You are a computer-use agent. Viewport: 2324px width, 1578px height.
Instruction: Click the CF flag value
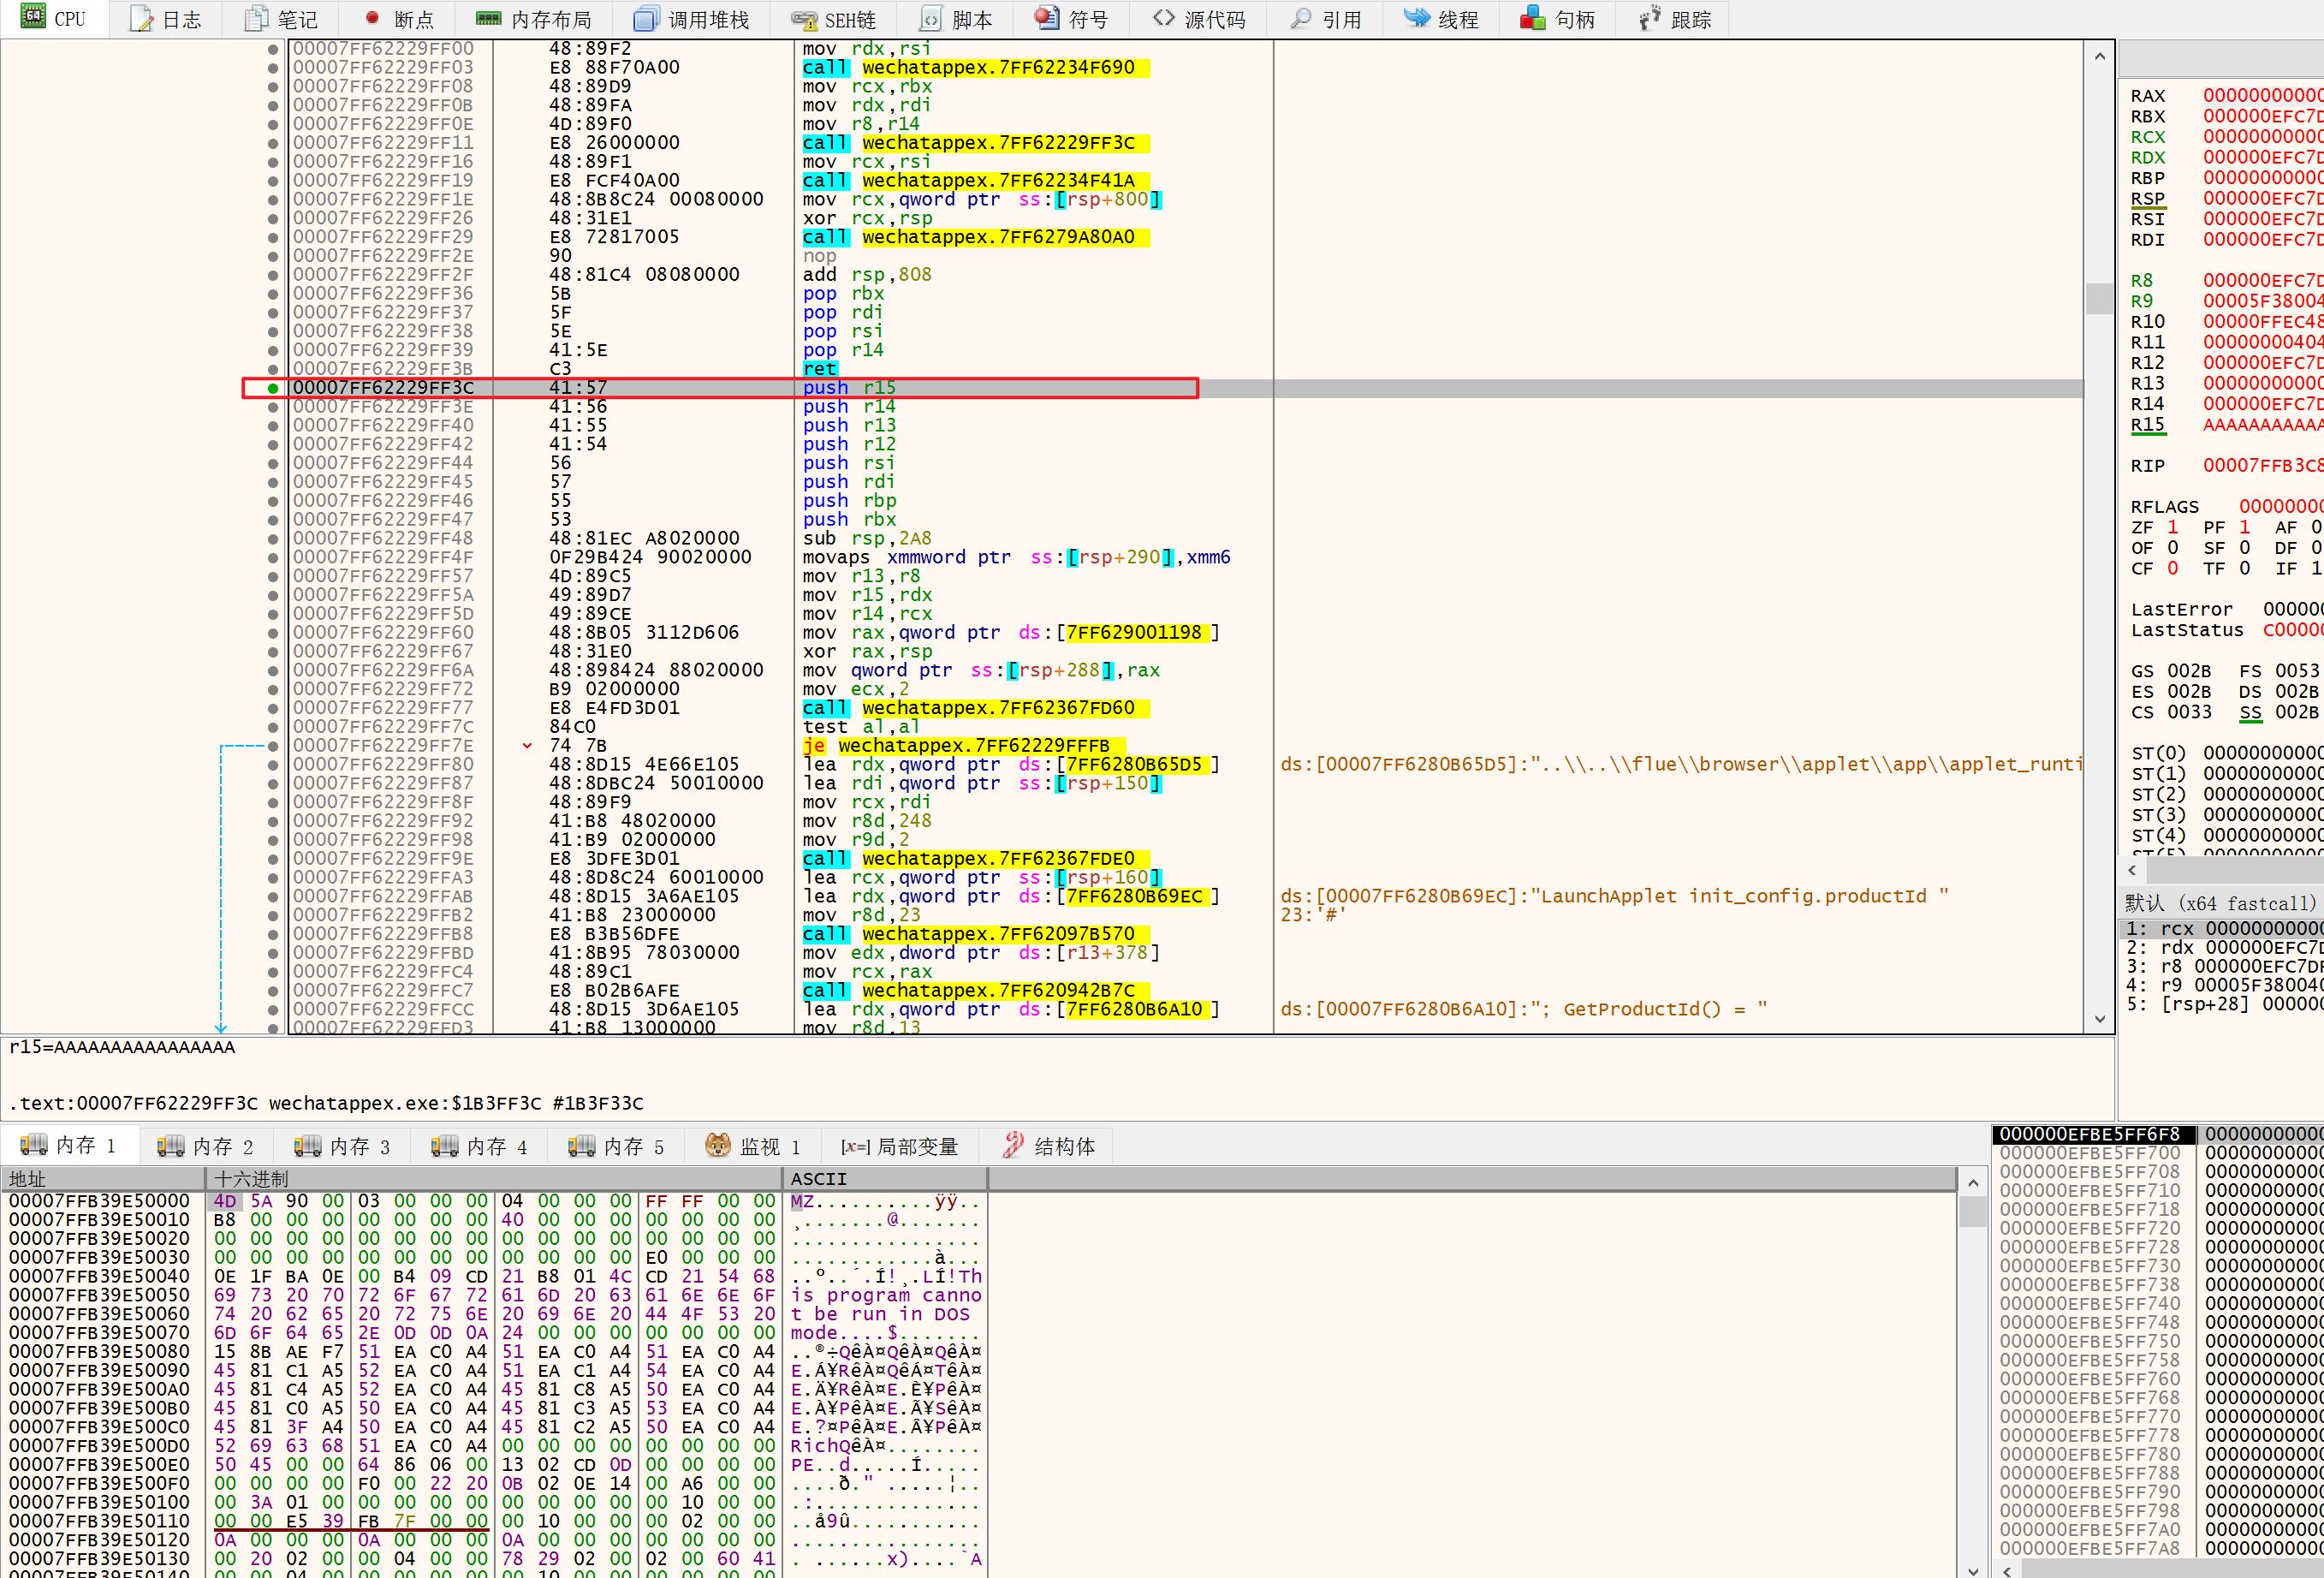2172,568
